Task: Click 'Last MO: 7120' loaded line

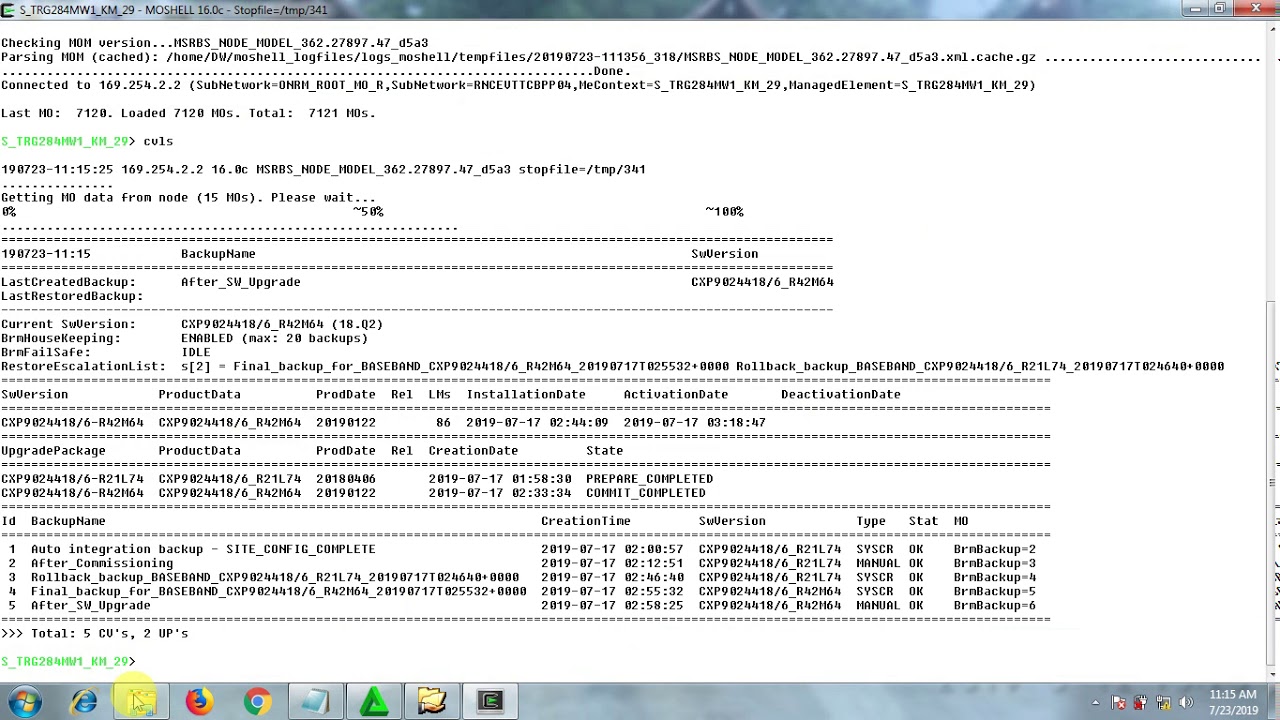Action: (188, 113)
